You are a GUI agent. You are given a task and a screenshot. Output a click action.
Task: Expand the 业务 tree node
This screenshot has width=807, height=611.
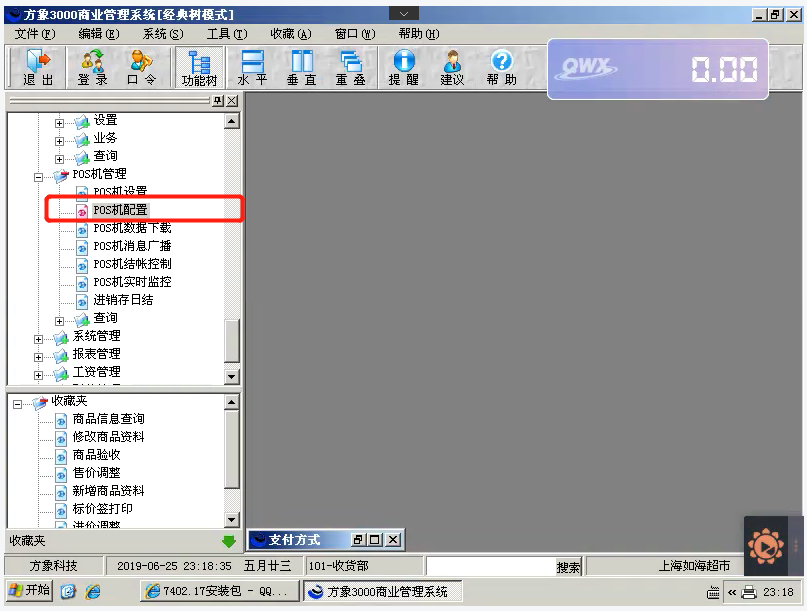pyautogui.click(x=59, y=141)
